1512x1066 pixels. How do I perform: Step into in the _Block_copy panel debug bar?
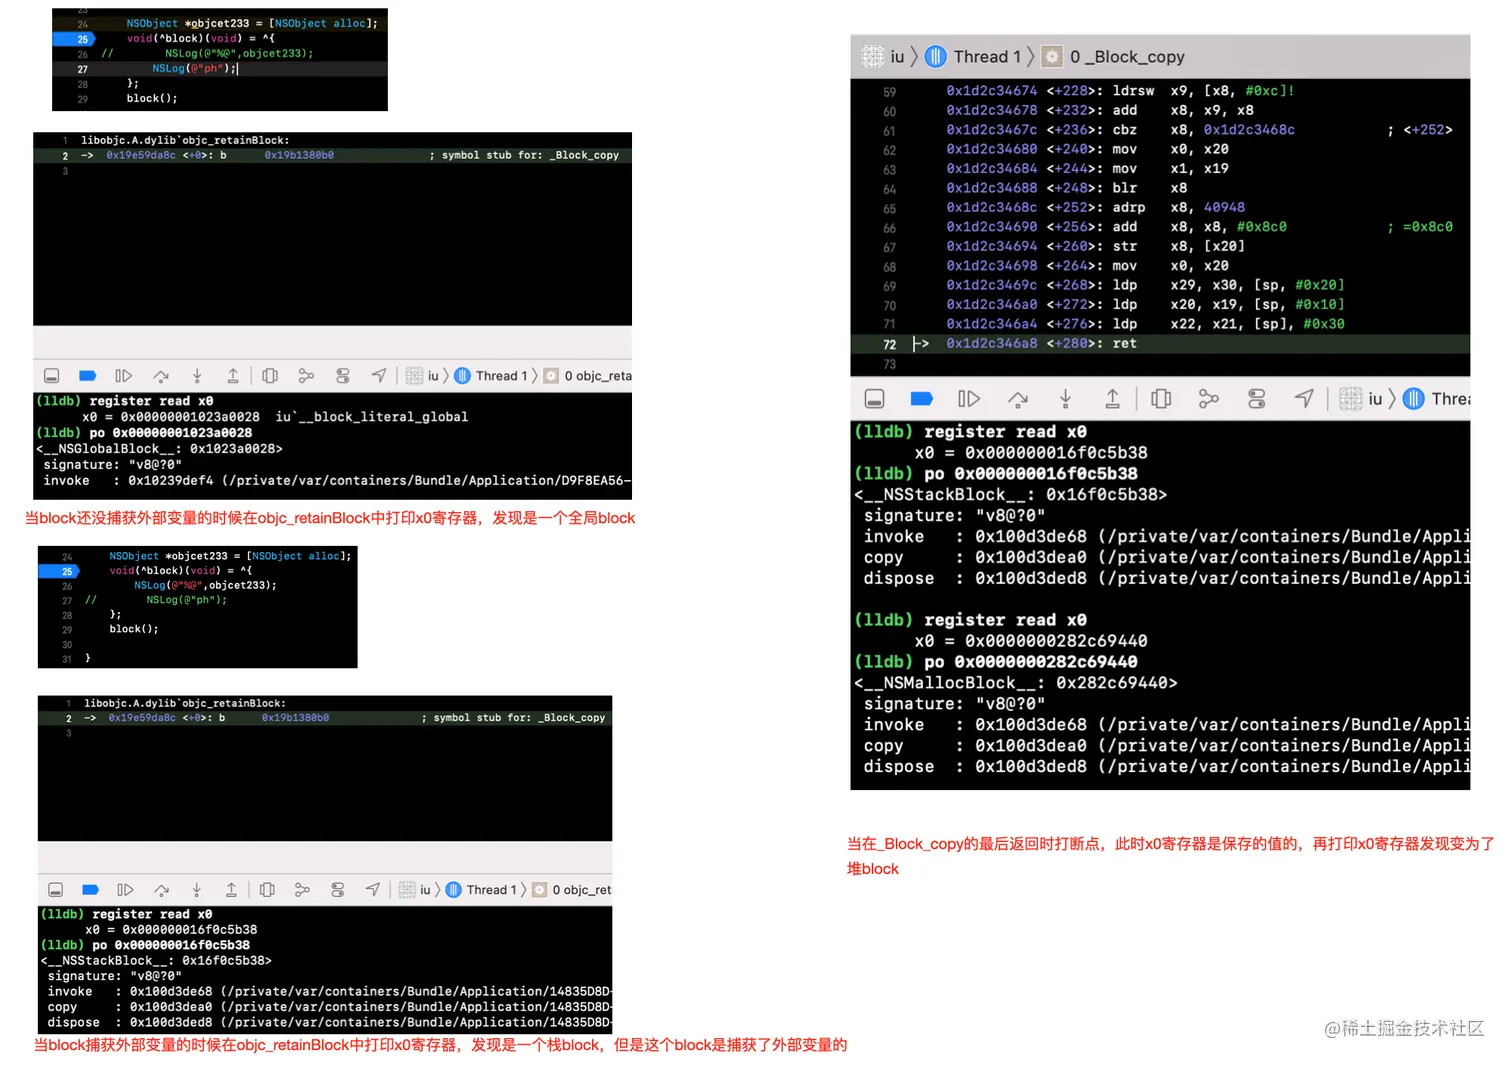pos(1065,399)
